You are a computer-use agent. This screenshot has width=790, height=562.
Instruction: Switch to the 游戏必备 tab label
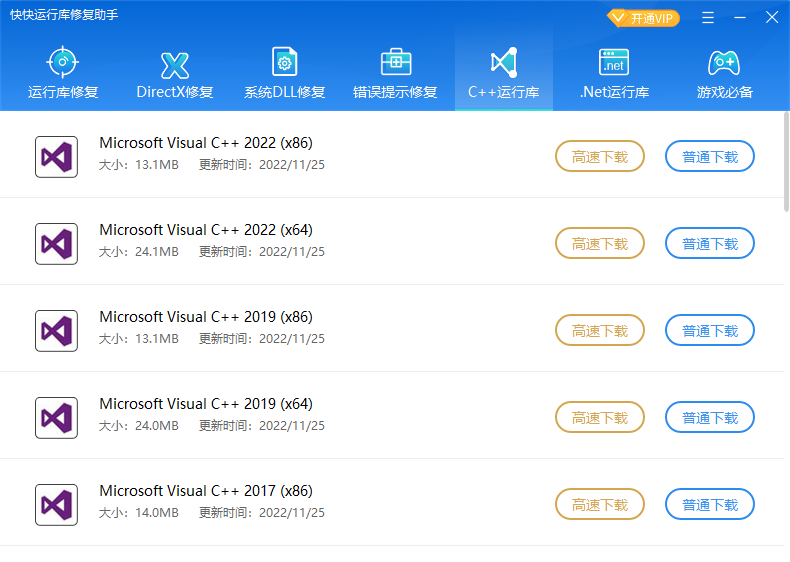tap(725, 92)
